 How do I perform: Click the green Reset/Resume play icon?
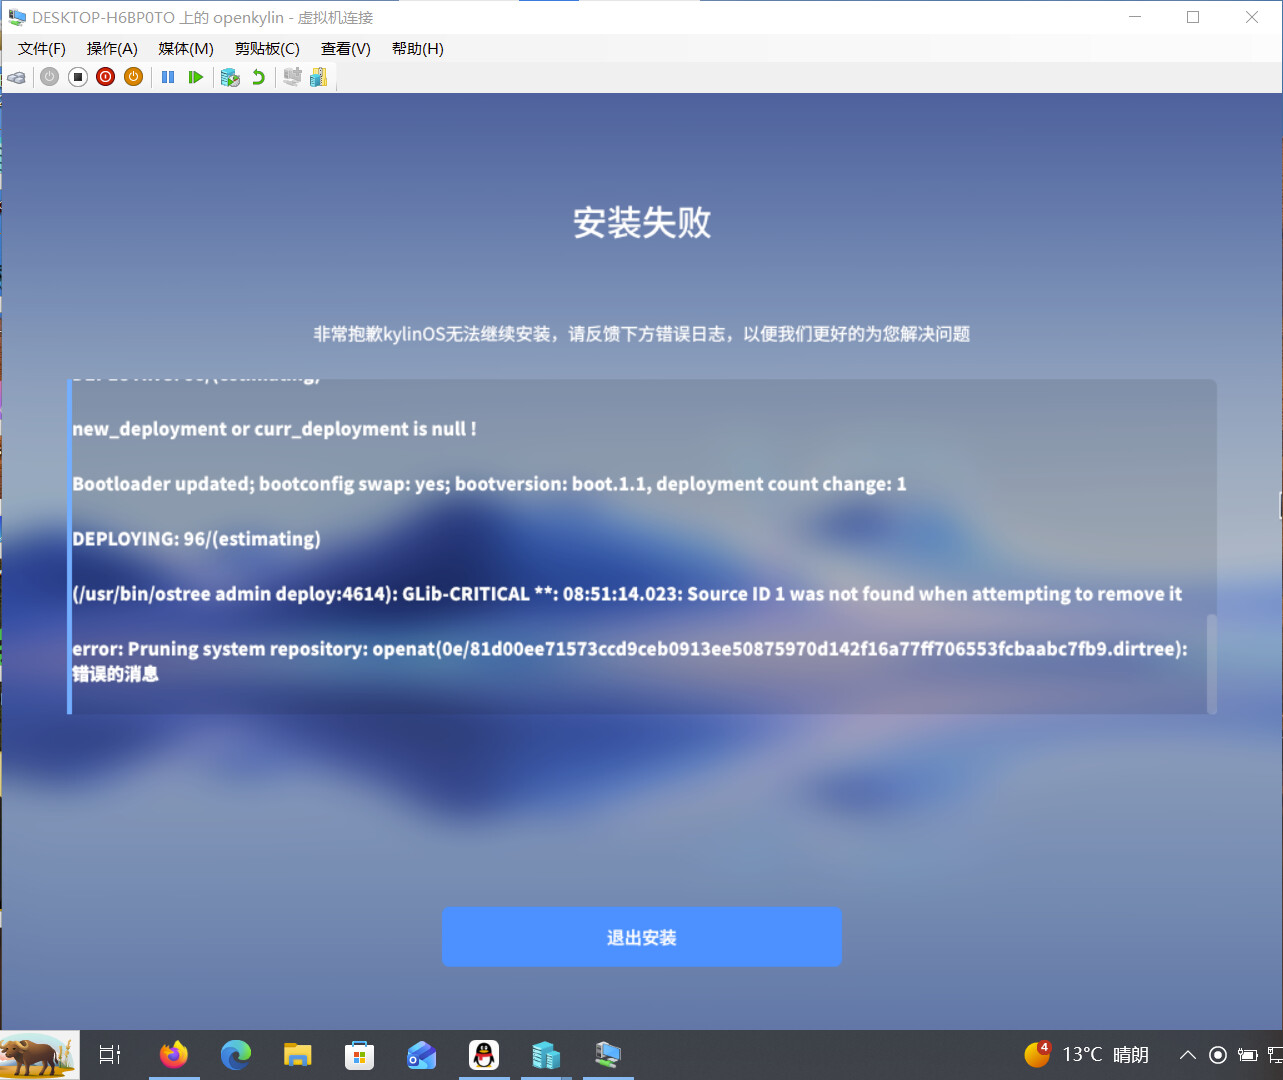[x=196, y=77]
